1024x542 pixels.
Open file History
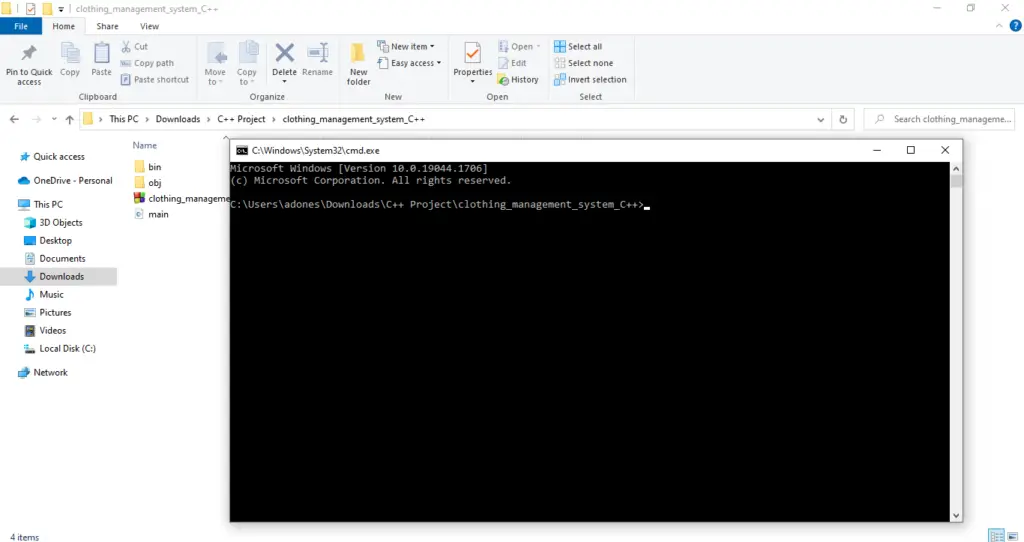(518, 80)
